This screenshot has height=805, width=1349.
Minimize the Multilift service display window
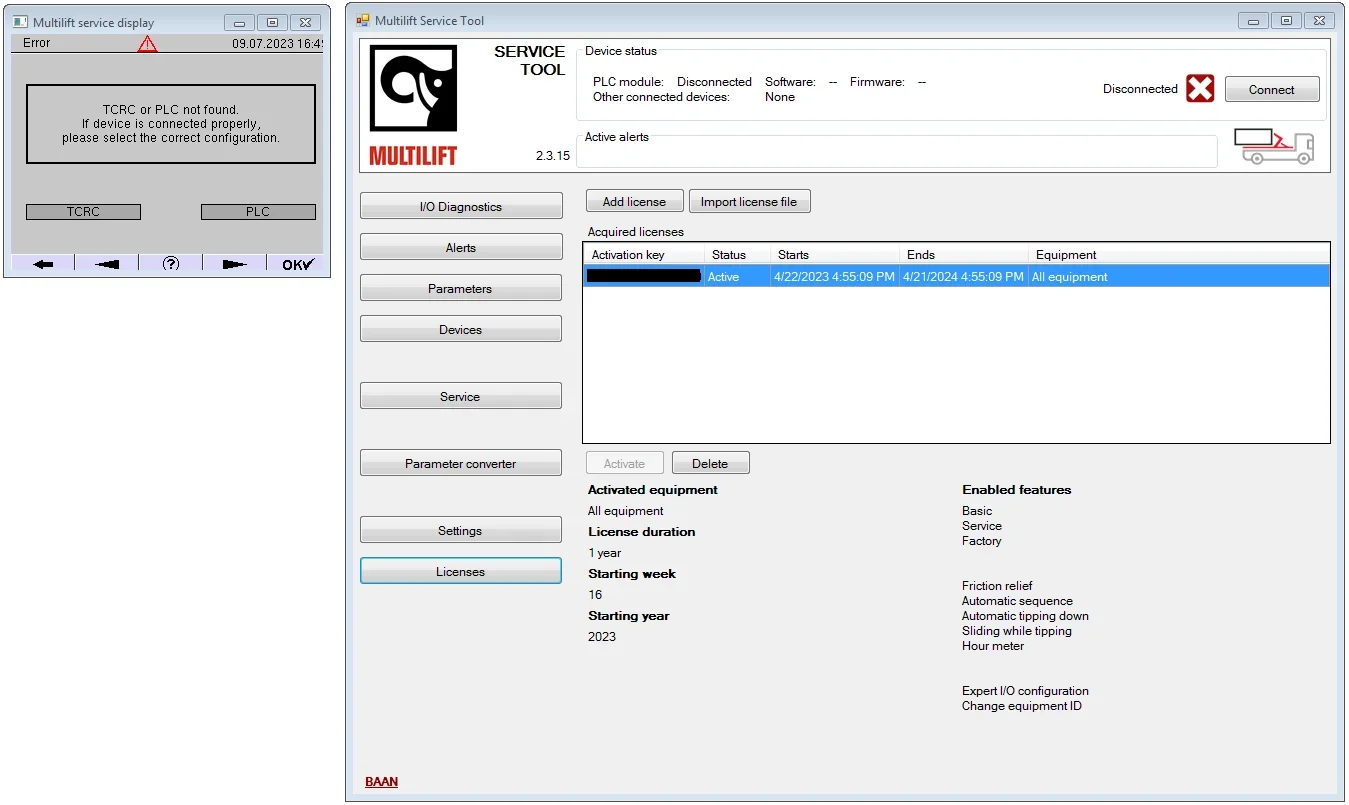click(x=239, y=22)
